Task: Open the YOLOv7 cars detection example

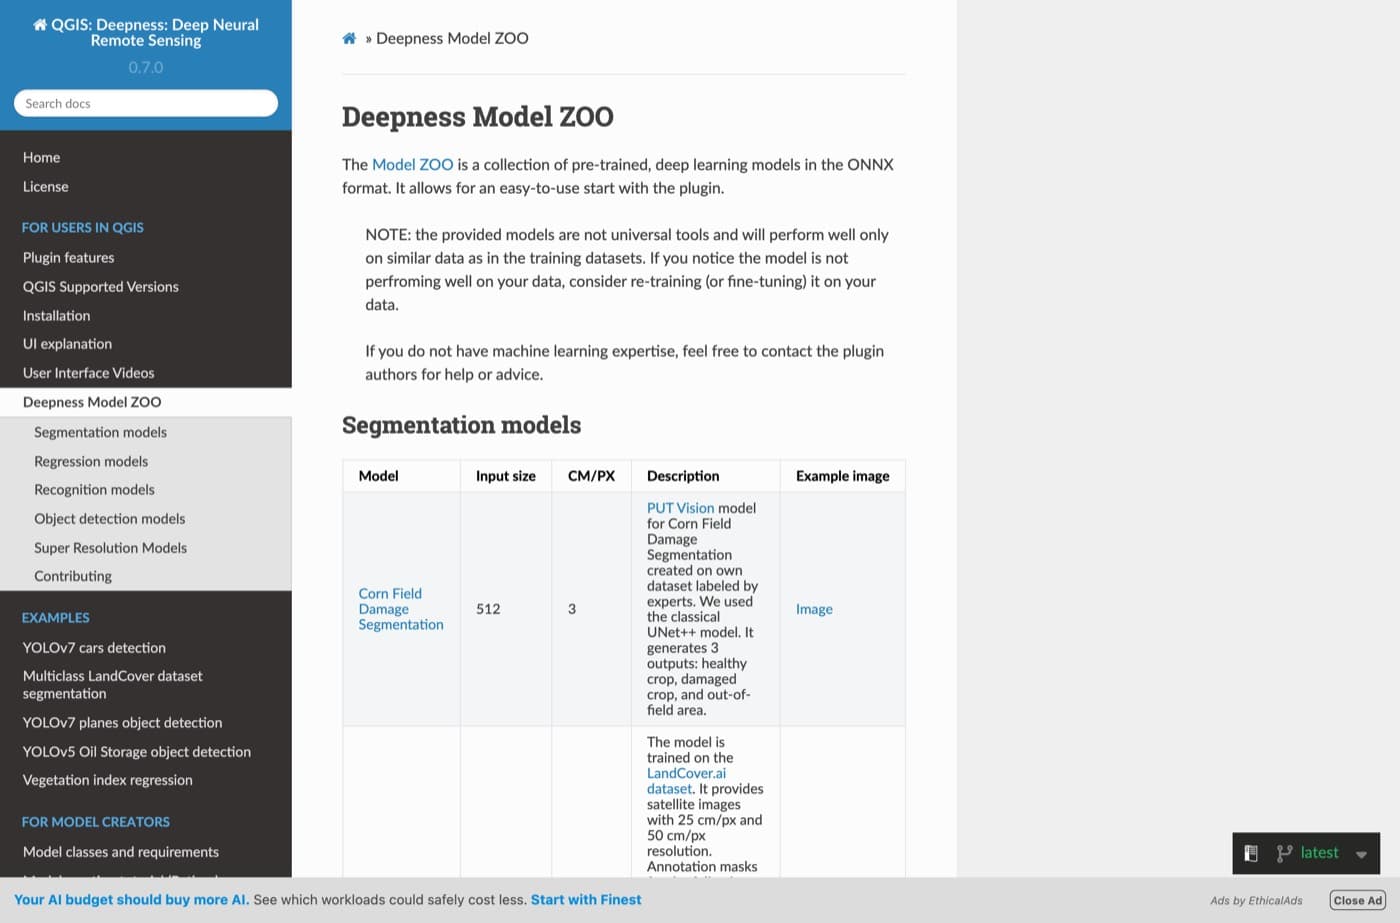Action: [x=94, y=647]
